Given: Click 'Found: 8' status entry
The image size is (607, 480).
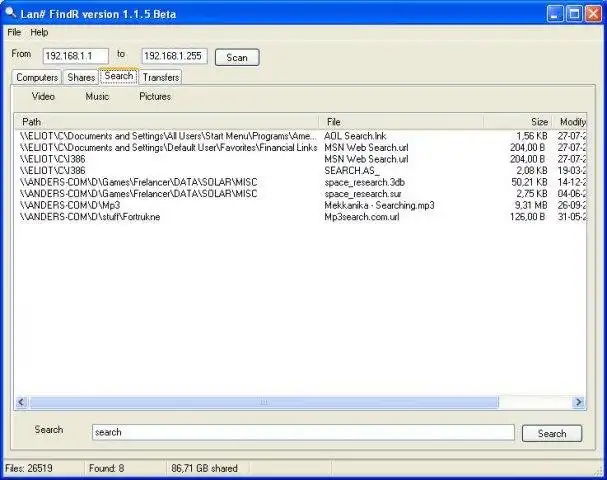Looking at the screenshot, I should click(x=106, y=469).
